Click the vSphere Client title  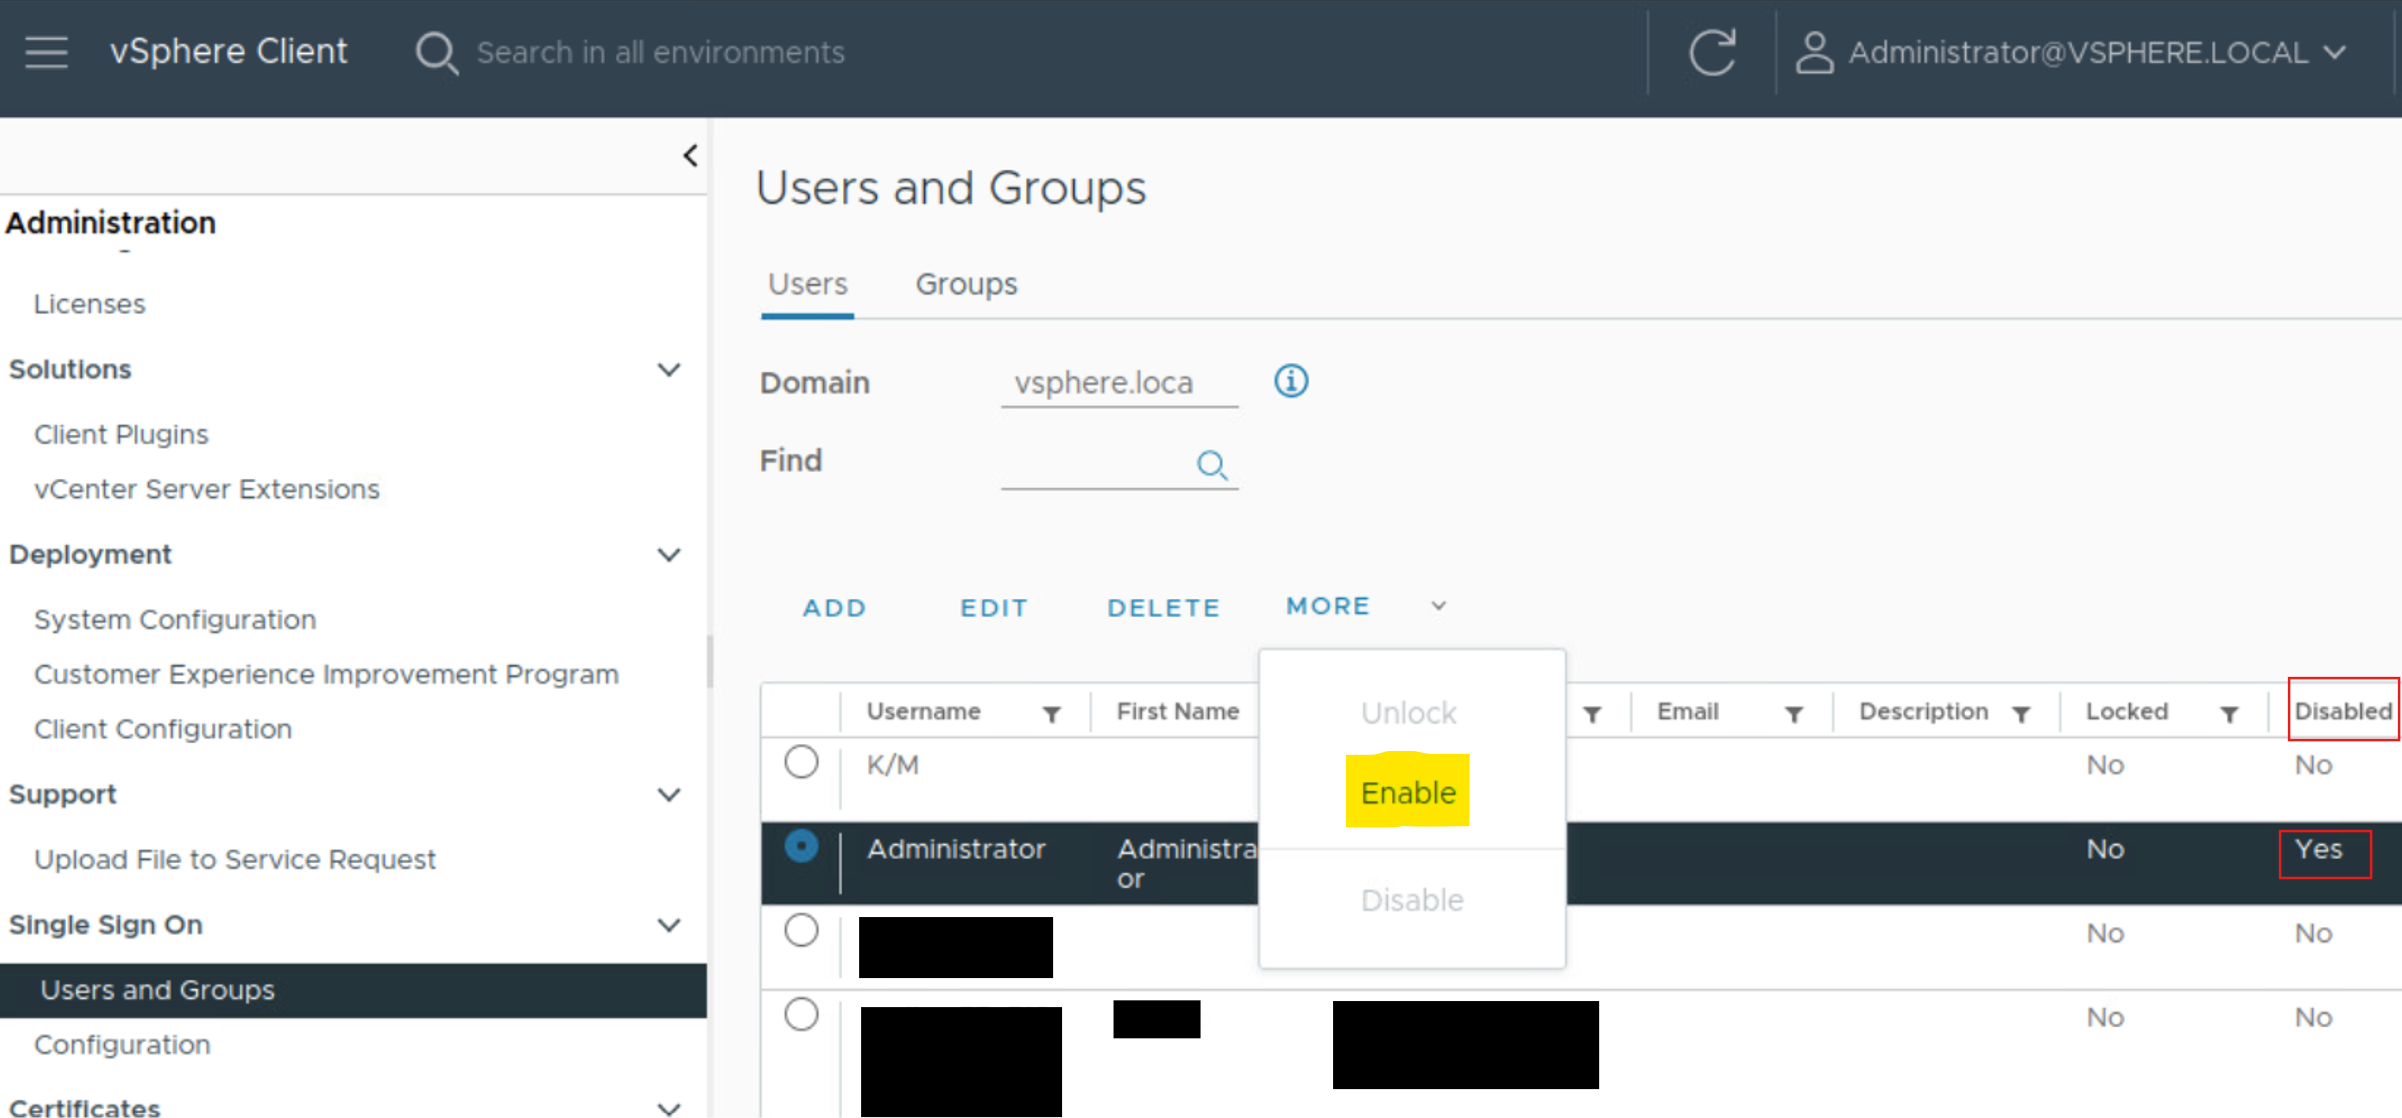229,52
